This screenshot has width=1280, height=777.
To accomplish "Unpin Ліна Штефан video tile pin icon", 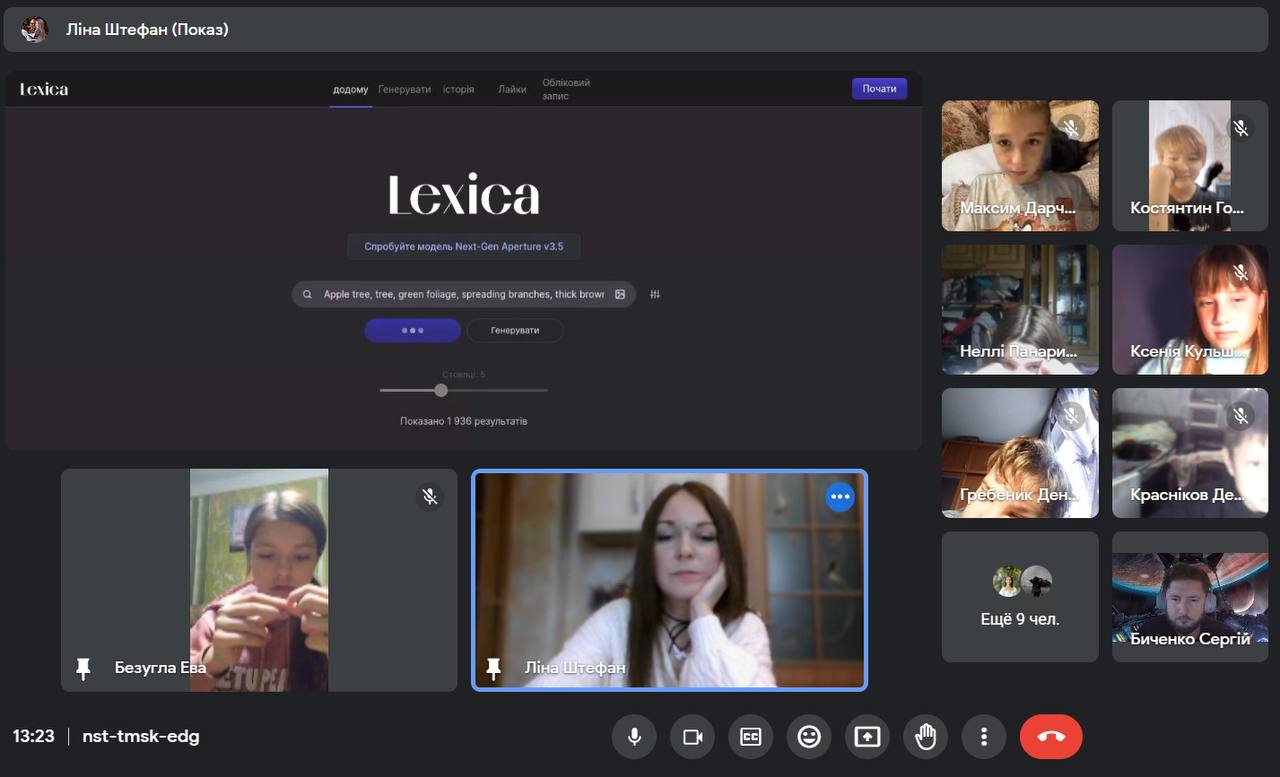I will [493, 668].
